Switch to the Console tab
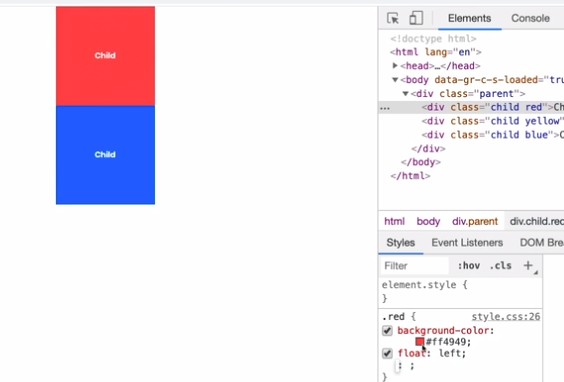 pyautogui.click(x=530, y=18)
